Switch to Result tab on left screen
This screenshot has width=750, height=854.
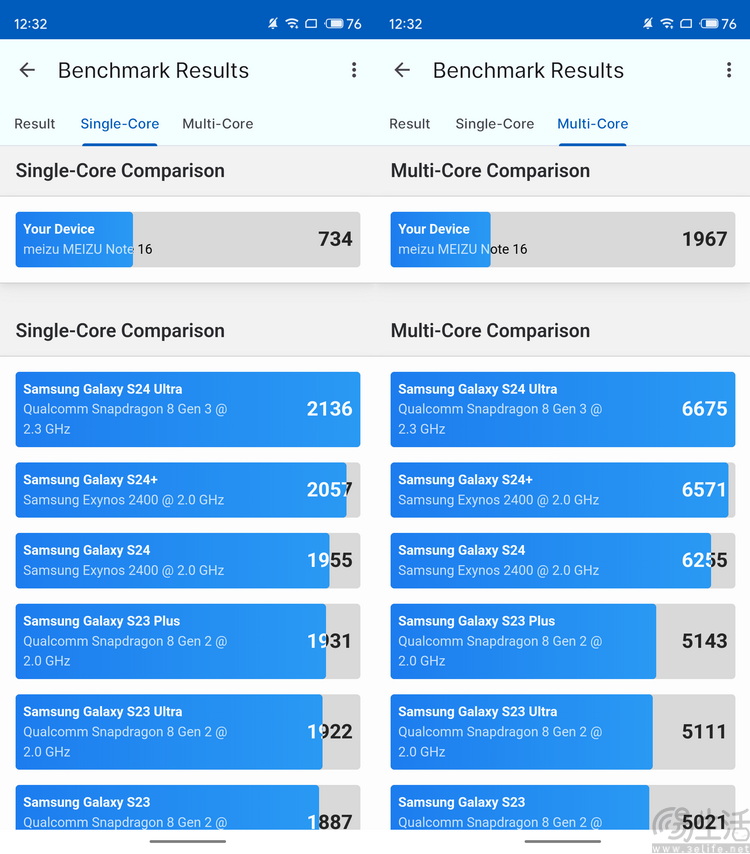tap(35, 124)
